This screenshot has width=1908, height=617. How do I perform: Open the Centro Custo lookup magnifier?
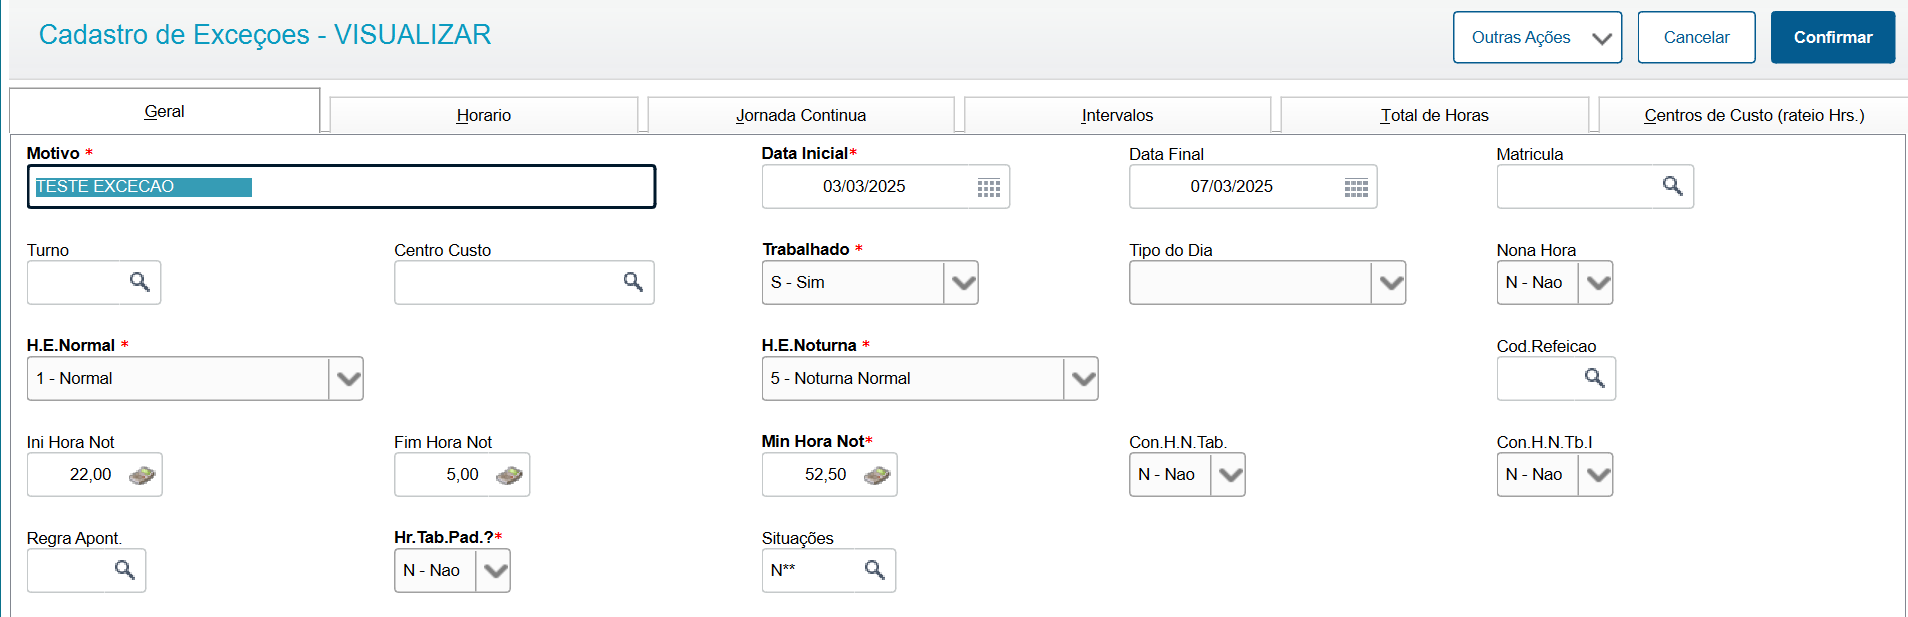click(633, 282)
